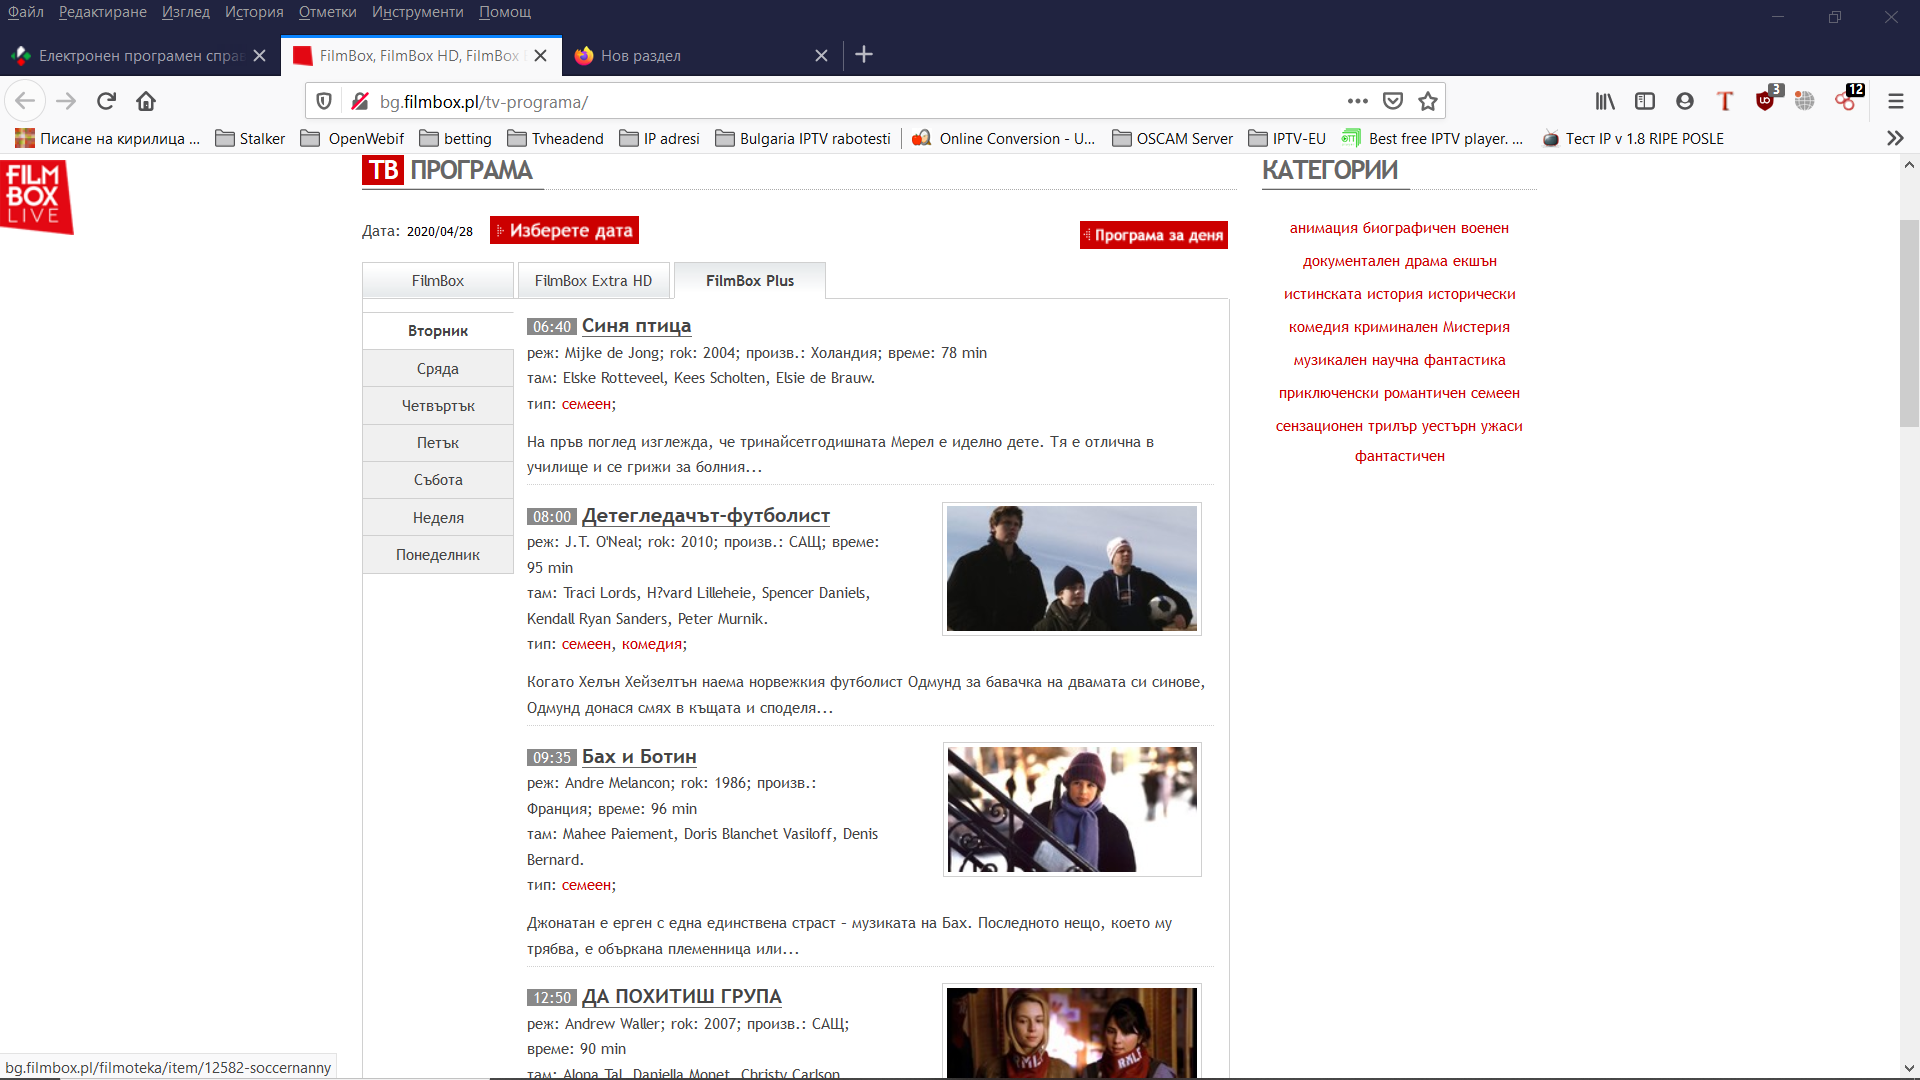This screenshot has height=1080, width=1920.
Task: Expand the hidden bookmarks overflow chevron
Action: pos(1895,138)
